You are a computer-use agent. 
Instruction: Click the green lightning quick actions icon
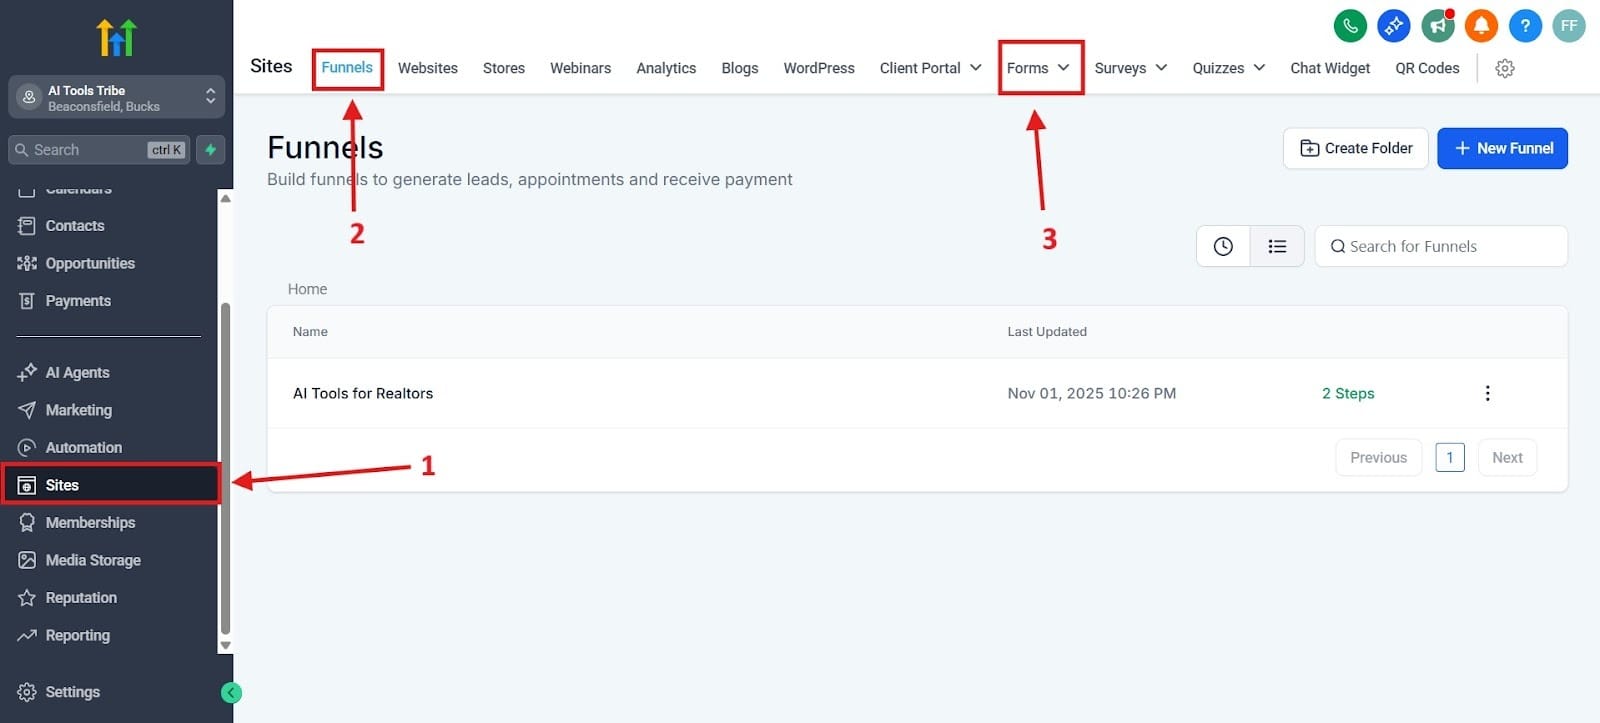coord(210,150)
